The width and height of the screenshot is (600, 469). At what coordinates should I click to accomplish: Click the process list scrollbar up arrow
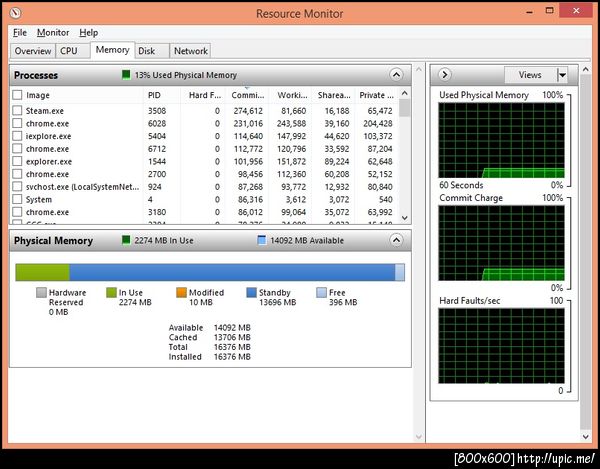pyautogui.click(x=405, y=93)
